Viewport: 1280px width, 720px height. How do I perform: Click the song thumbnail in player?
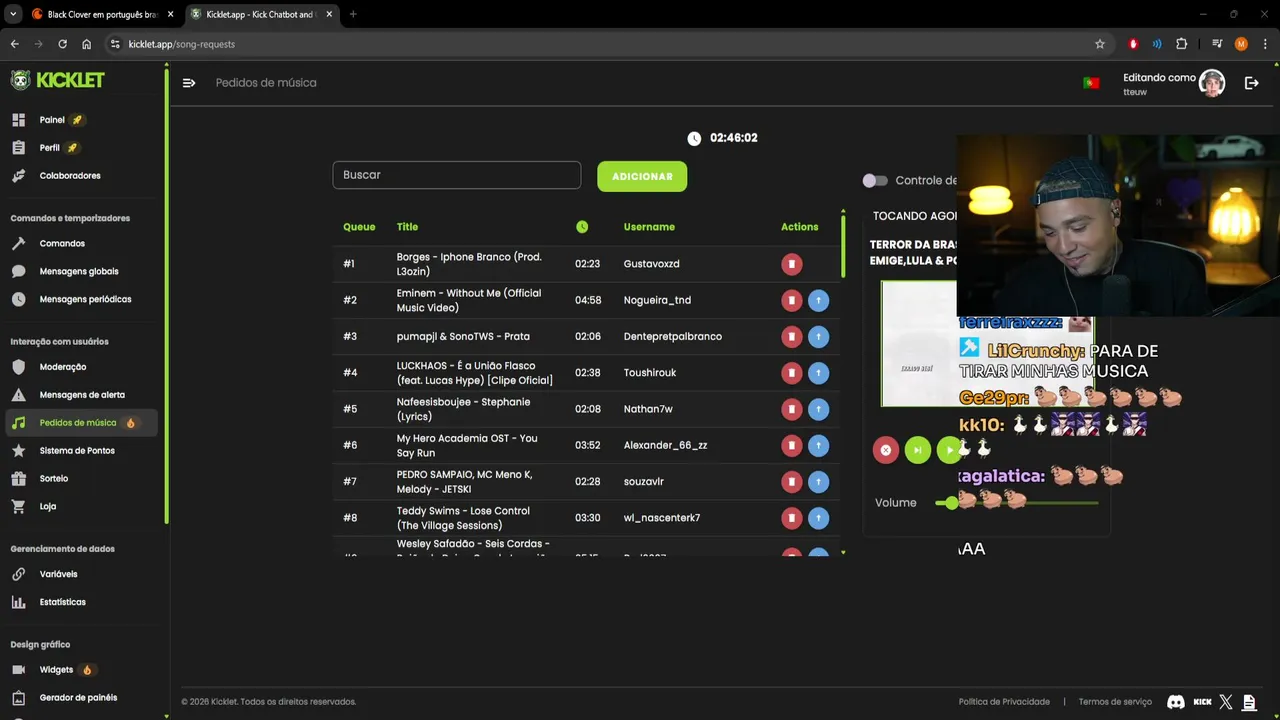pos(918,343)
